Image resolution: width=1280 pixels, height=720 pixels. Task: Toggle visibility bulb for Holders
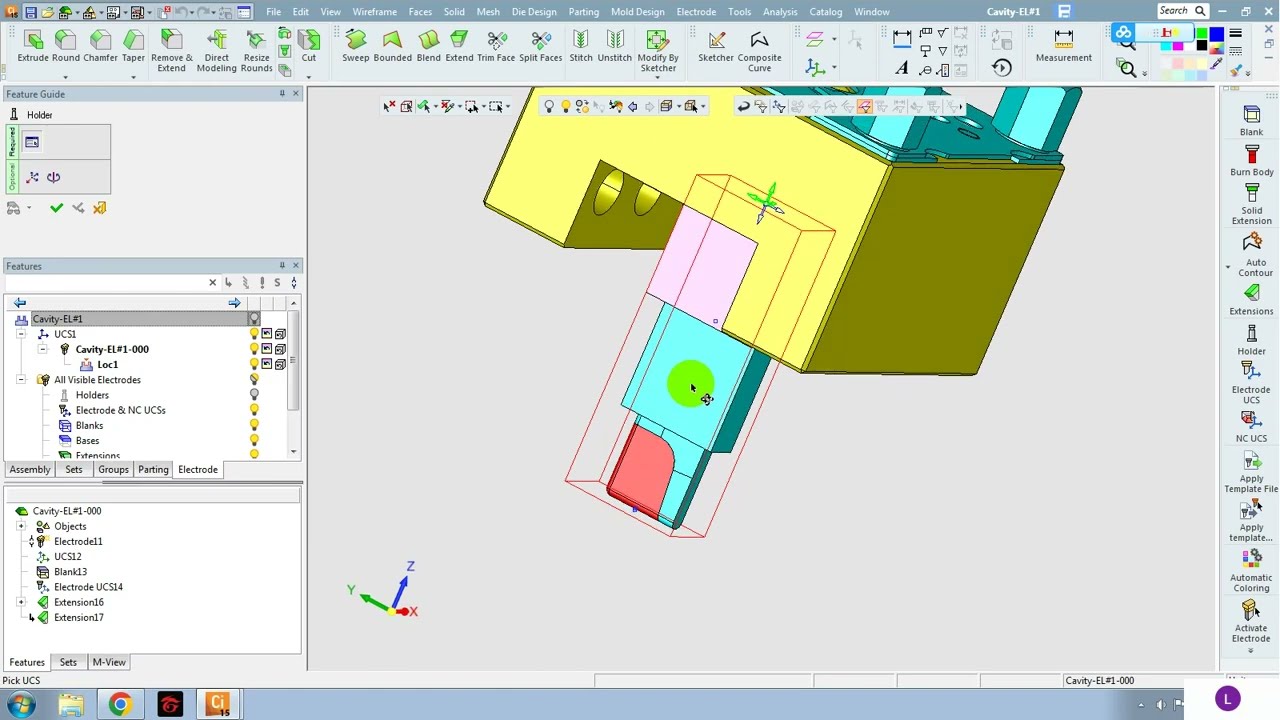(254, 395)
